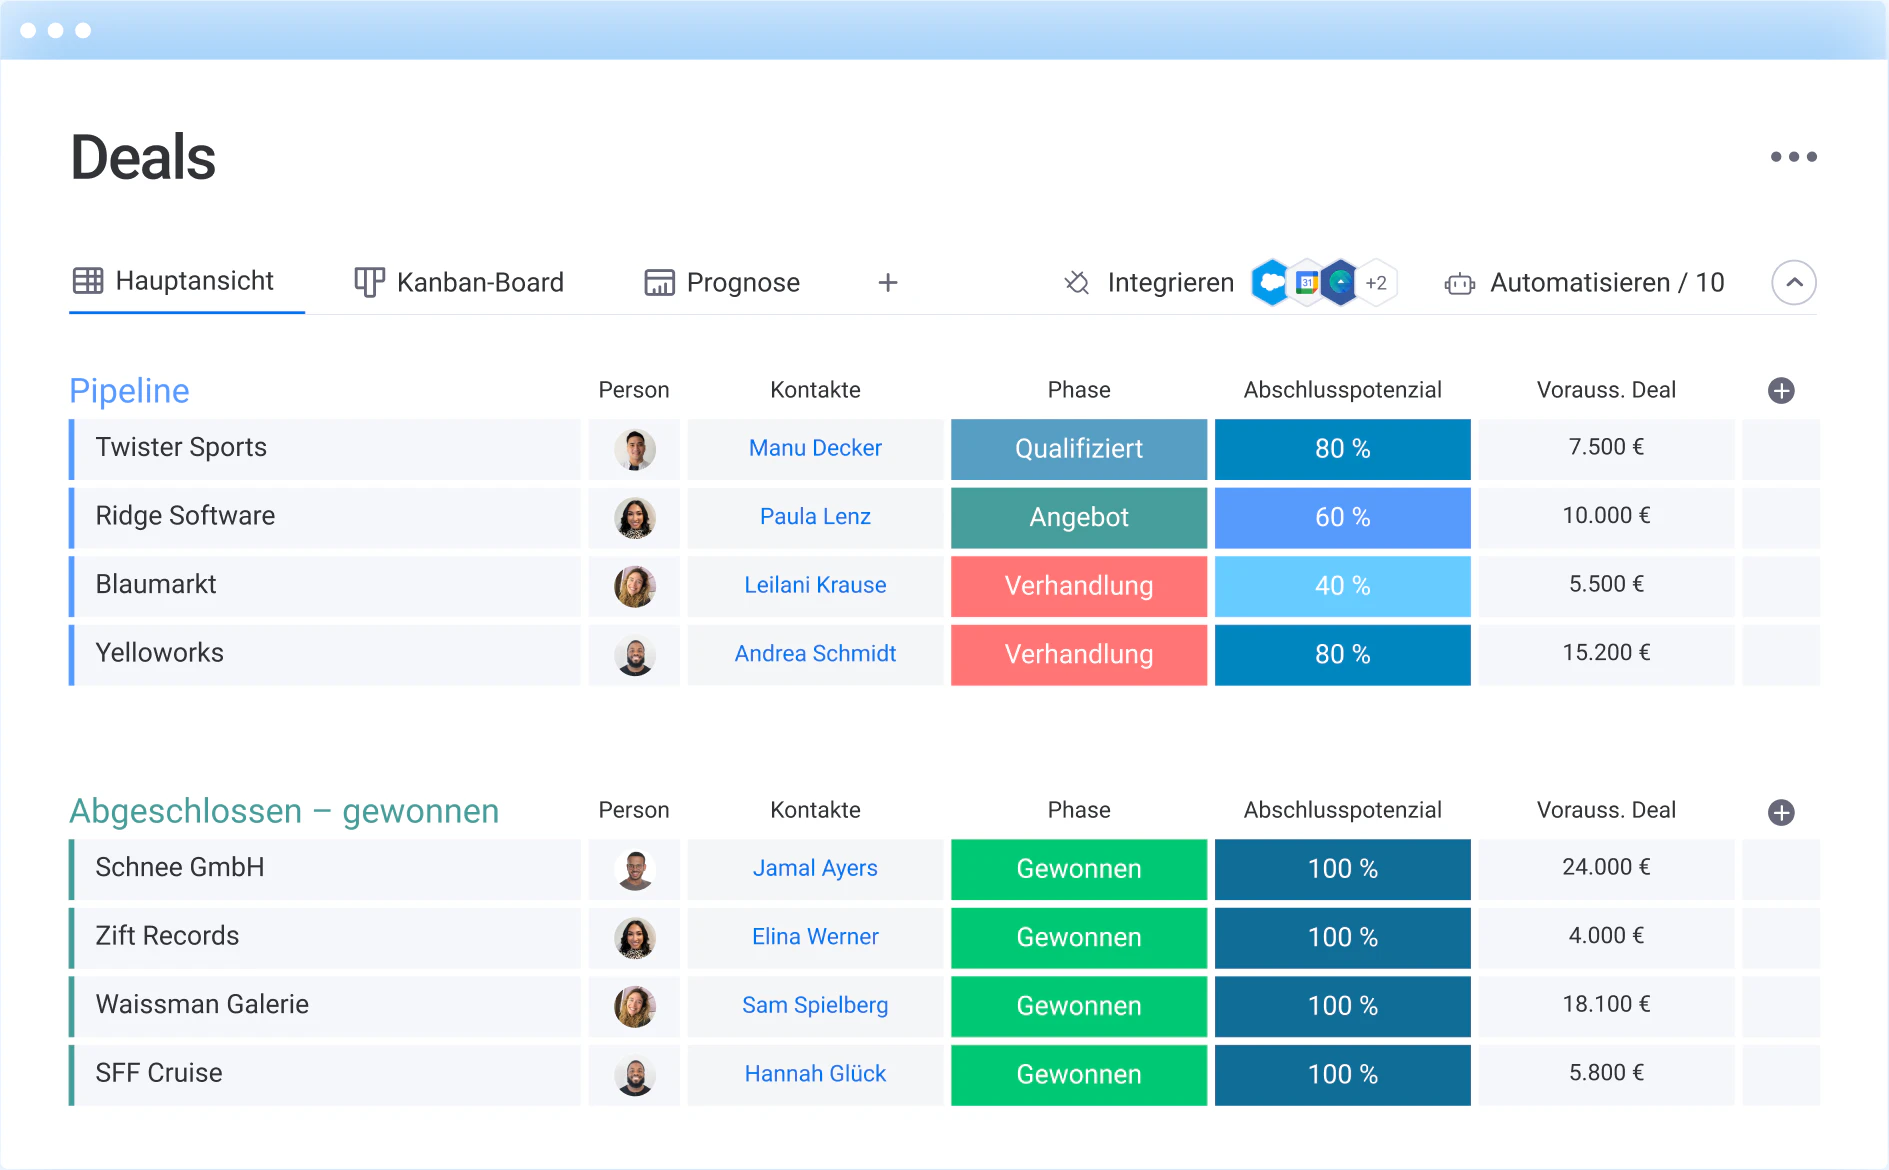The width and height of the screenshot is (1889, 1170).
Task: Select the Ridge Software deal name
Action: [185, 516]
